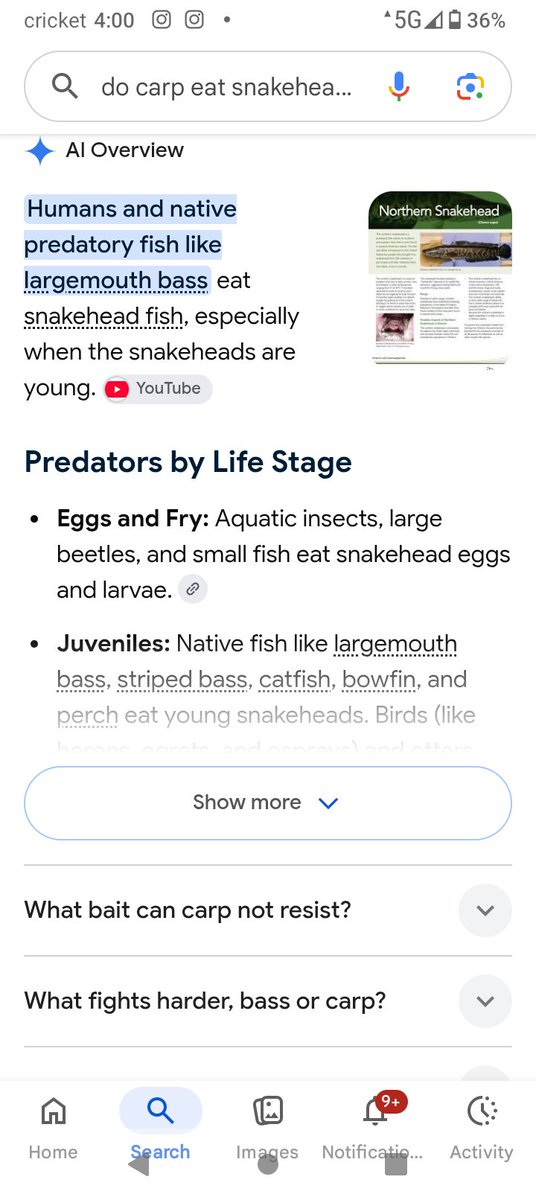Expand the Show more button

[267, 803]
